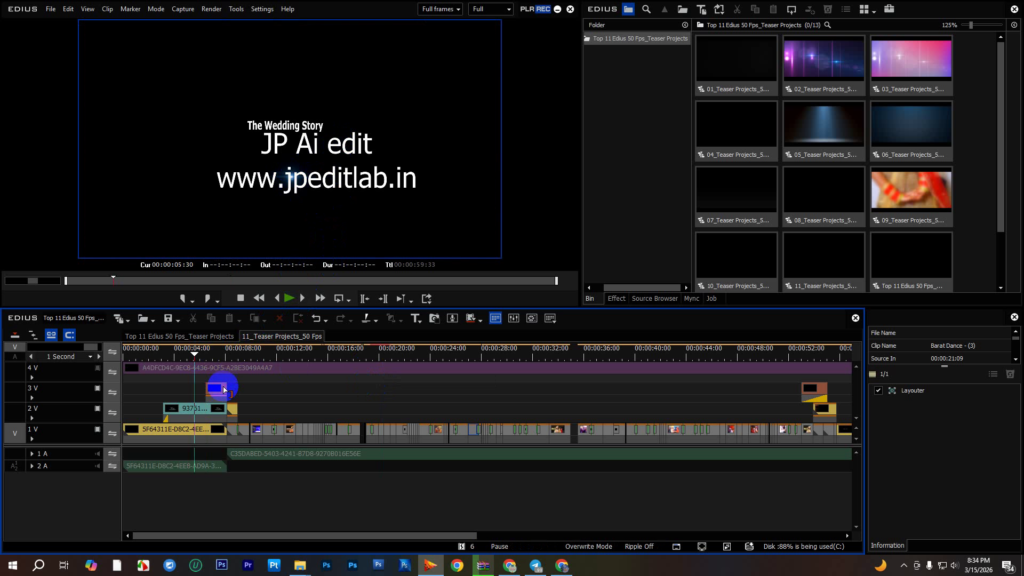Switch to Top 11 Edius 50 Fps_Teaser Projects sequence tab
The height and width of the screenshot is (576, 1024).
pos(179,336)
